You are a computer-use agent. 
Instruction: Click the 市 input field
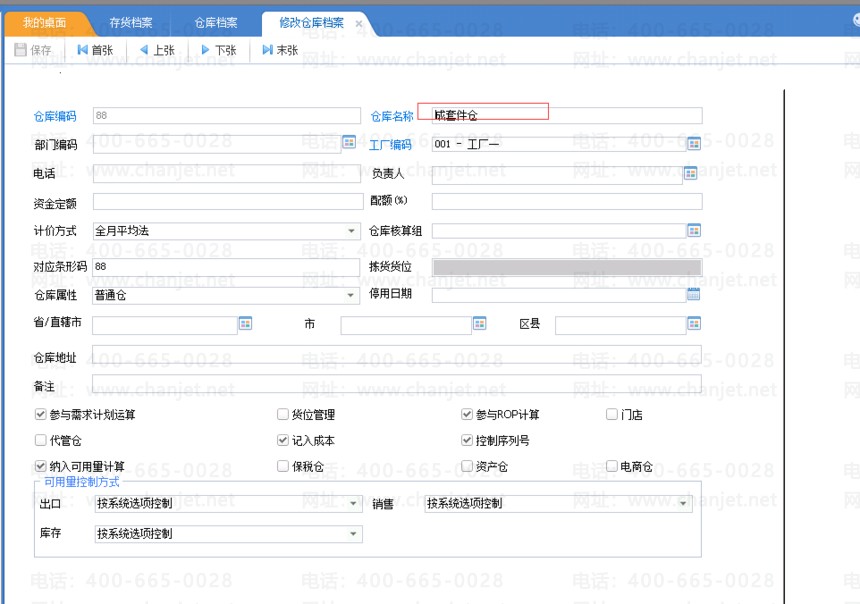tap(406, 325)
